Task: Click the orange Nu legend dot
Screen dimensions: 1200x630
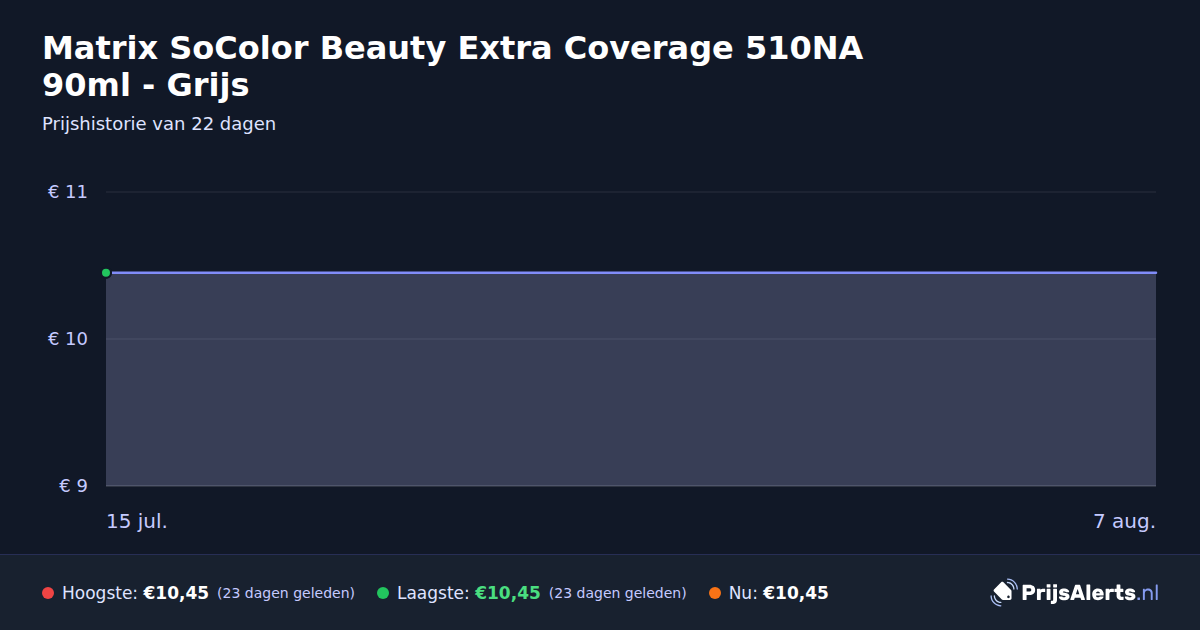Action: (715, 593)
